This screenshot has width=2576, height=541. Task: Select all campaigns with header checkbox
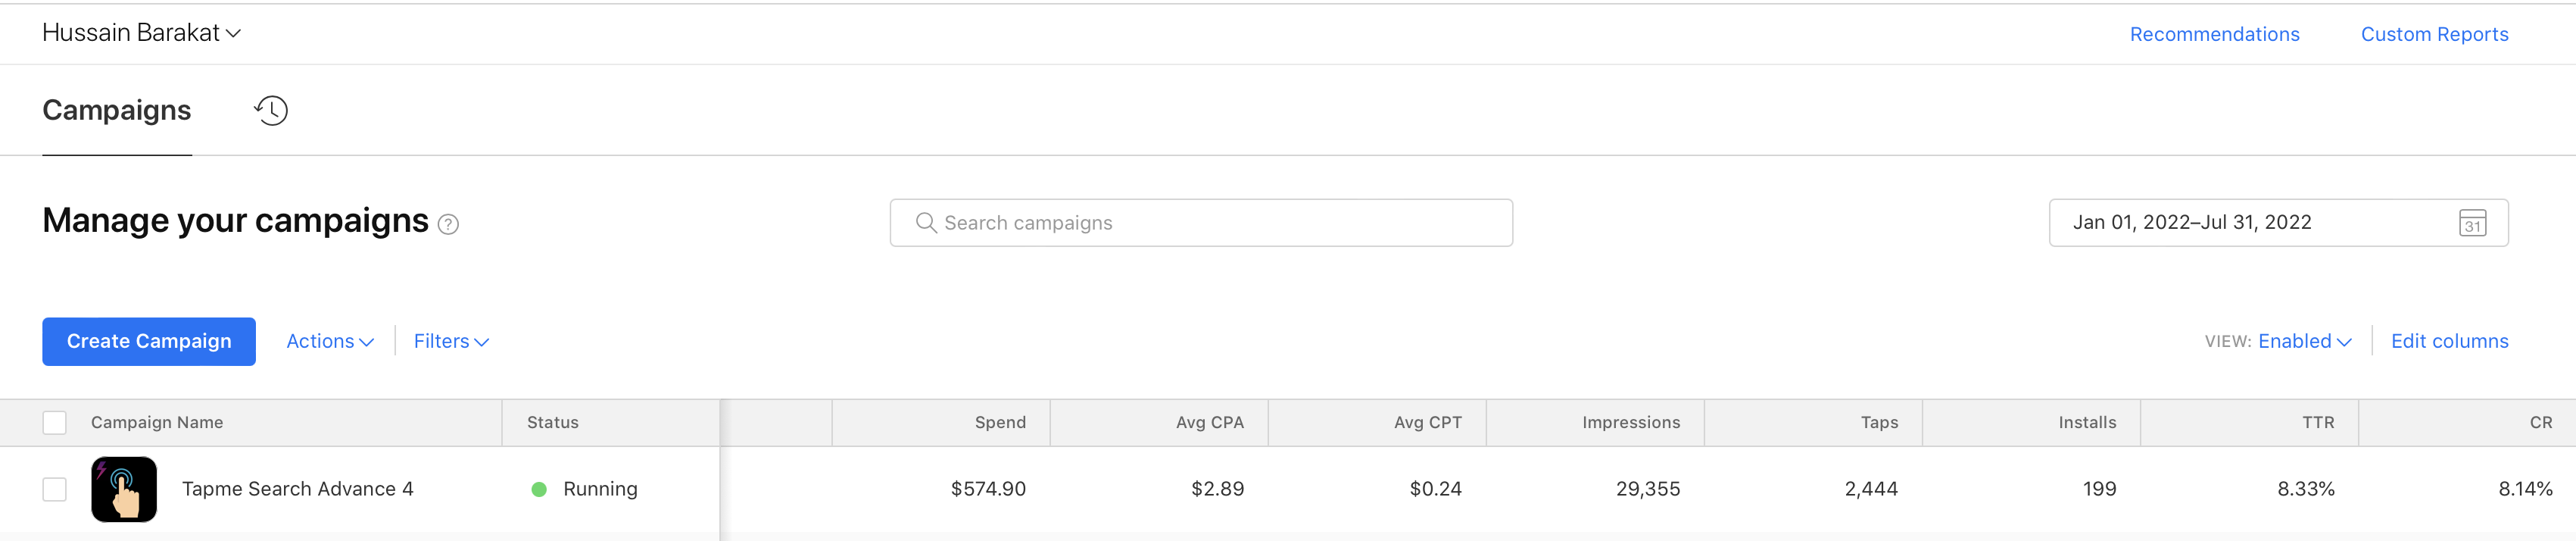(x=55, y=423)
